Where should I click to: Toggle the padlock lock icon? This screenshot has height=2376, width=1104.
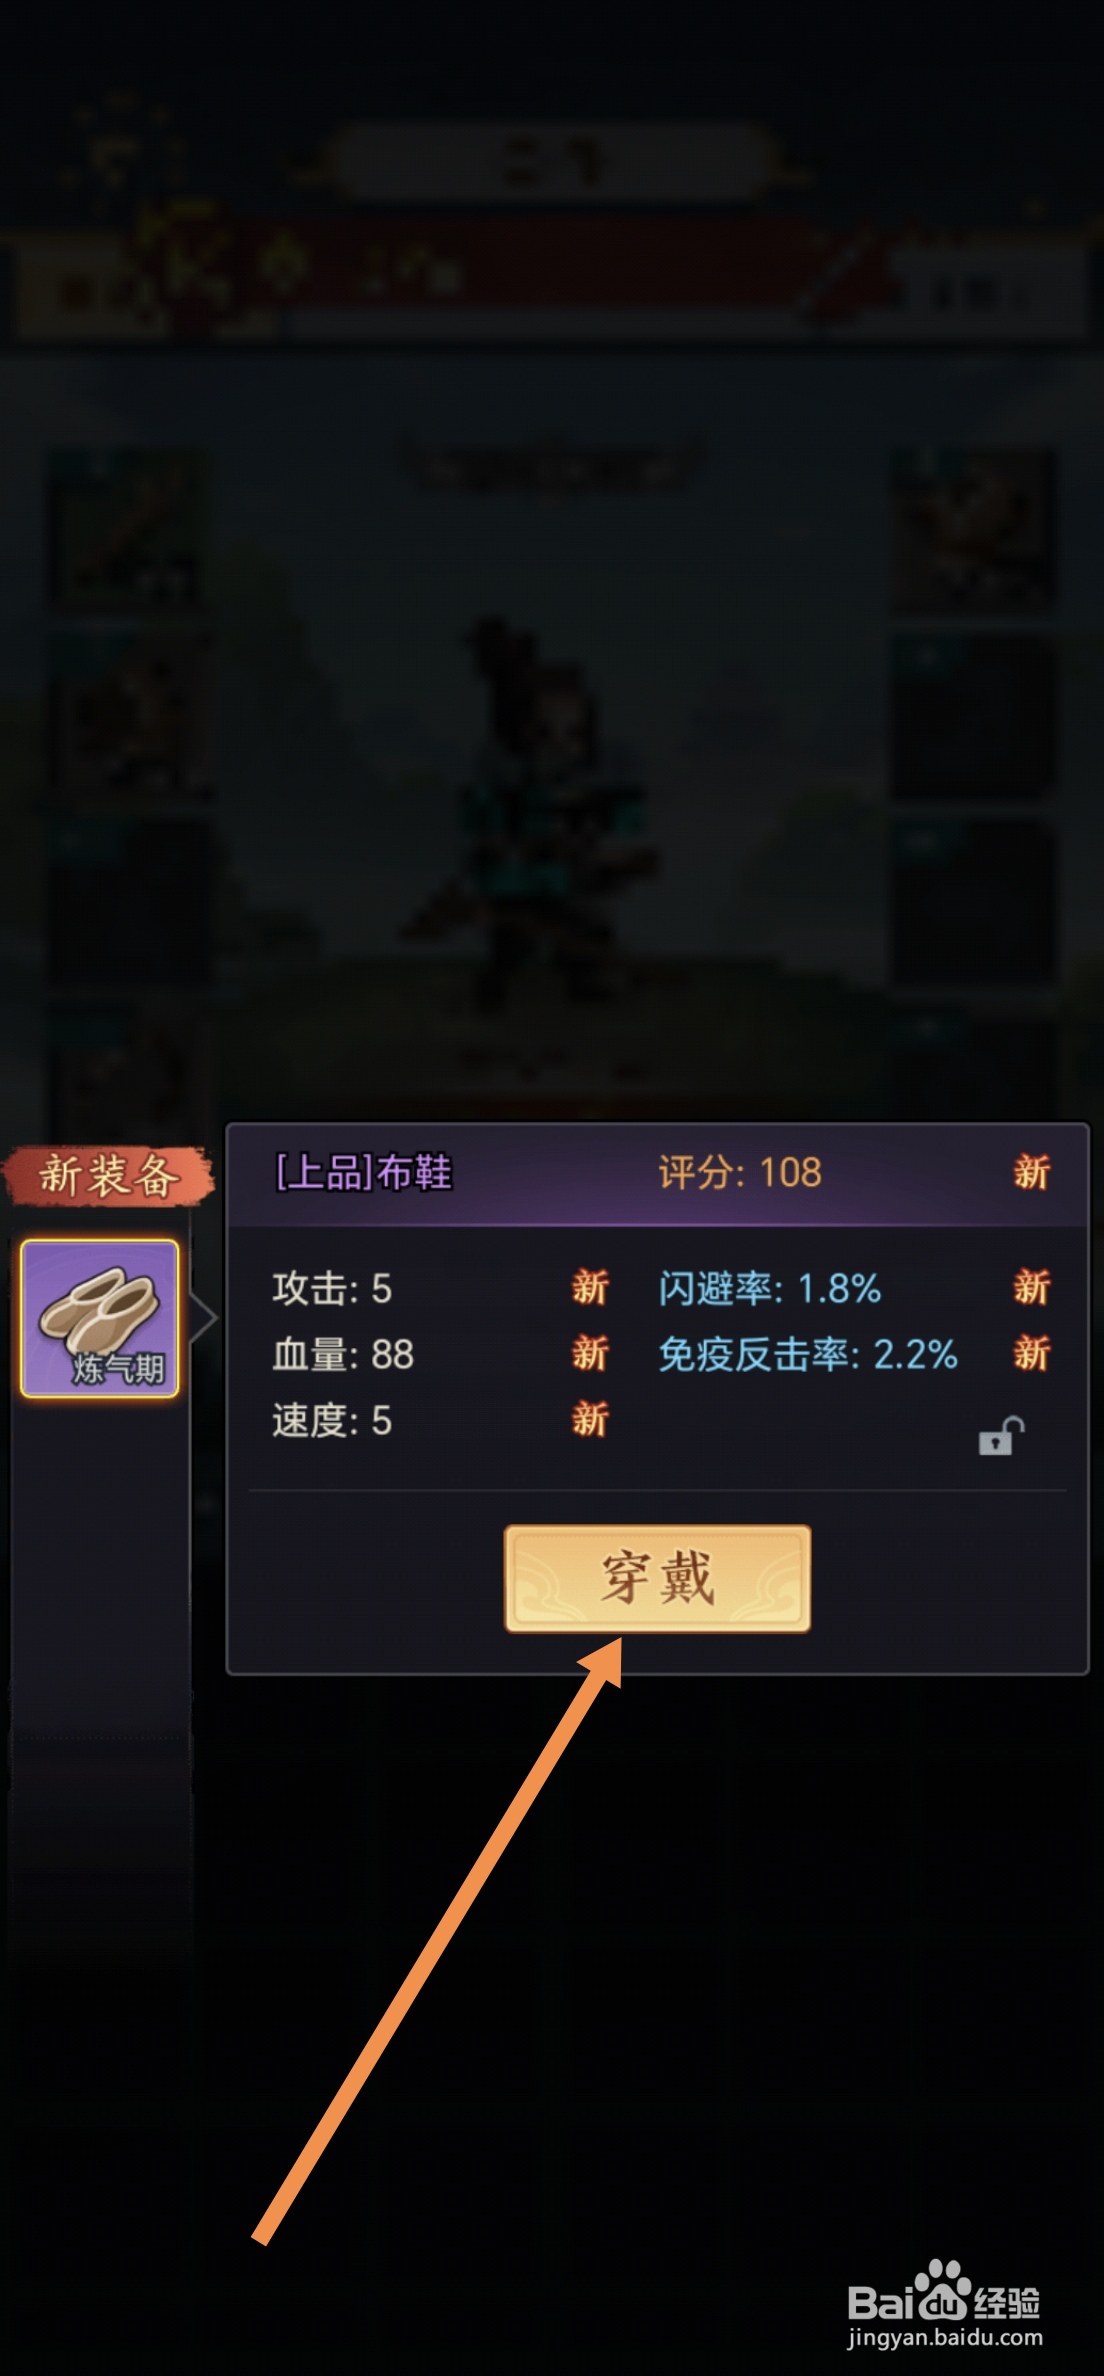pyautogui.click(x=1001, y=1436)
